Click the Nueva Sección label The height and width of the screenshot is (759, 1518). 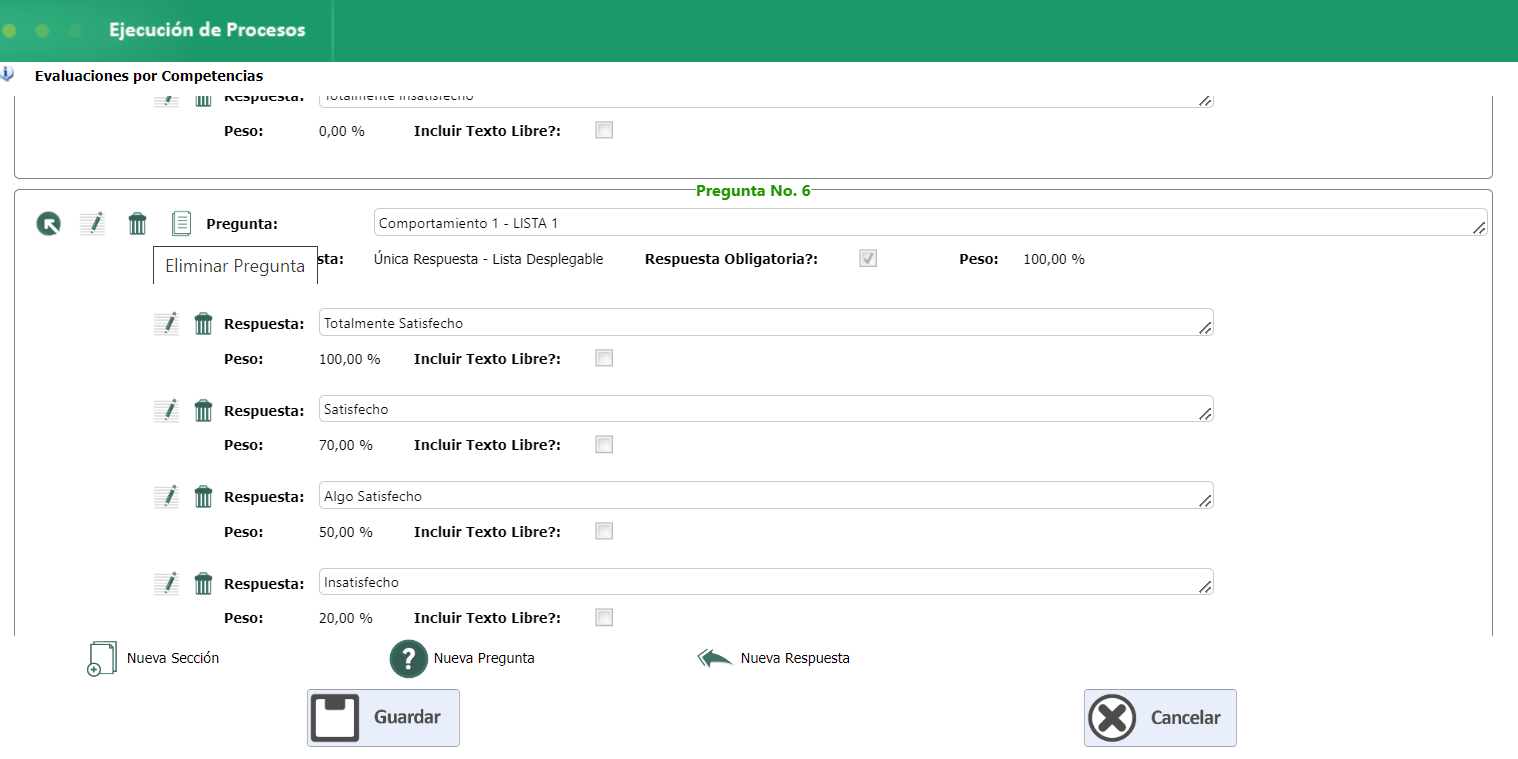coord(173,658)
